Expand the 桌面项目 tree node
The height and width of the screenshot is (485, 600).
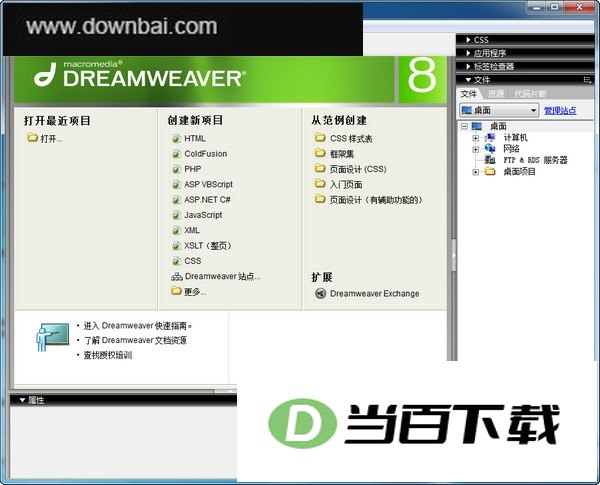(475, 172)
